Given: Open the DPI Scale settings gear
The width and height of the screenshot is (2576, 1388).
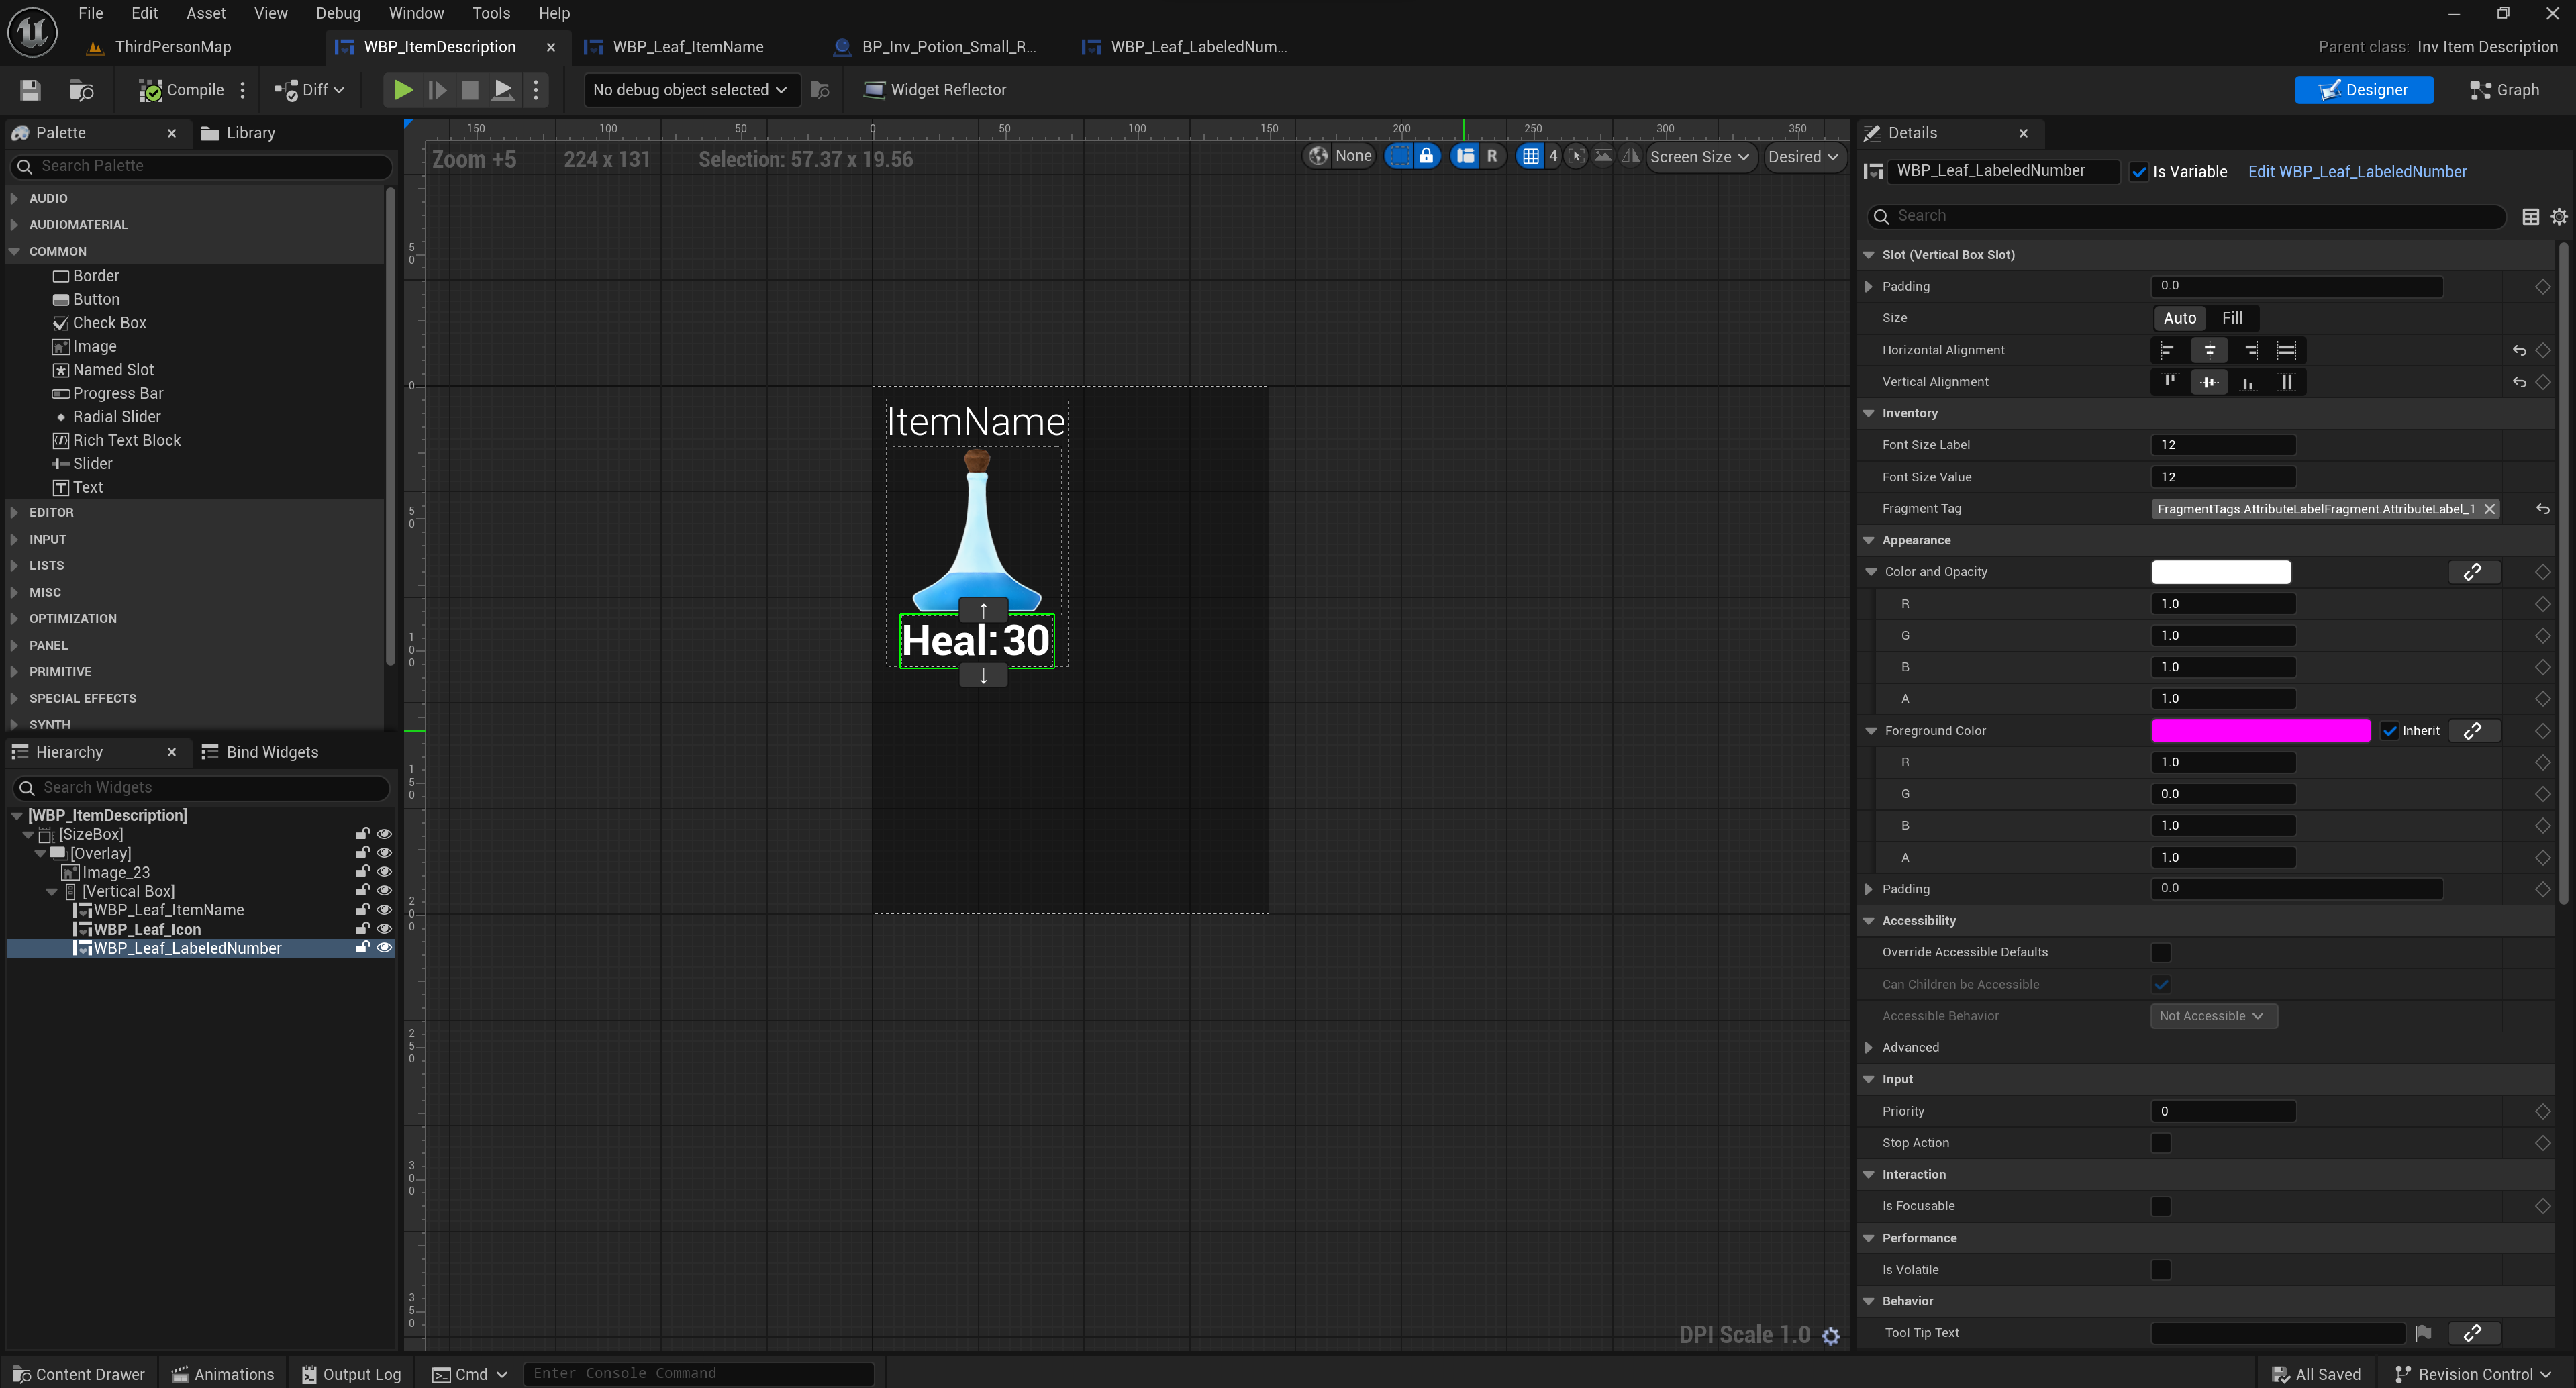Looking at the screenshot, I should [1831, 1336].
